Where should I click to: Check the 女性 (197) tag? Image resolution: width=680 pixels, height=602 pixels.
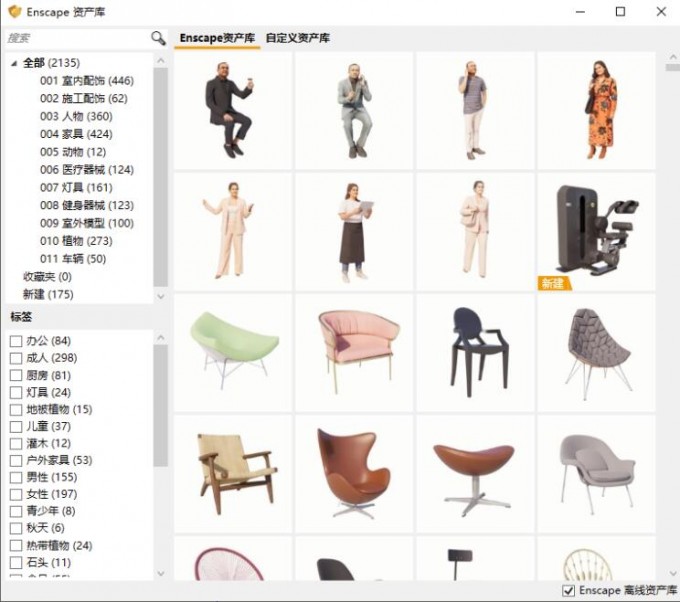pyautogui.click(x=16, y=494)
